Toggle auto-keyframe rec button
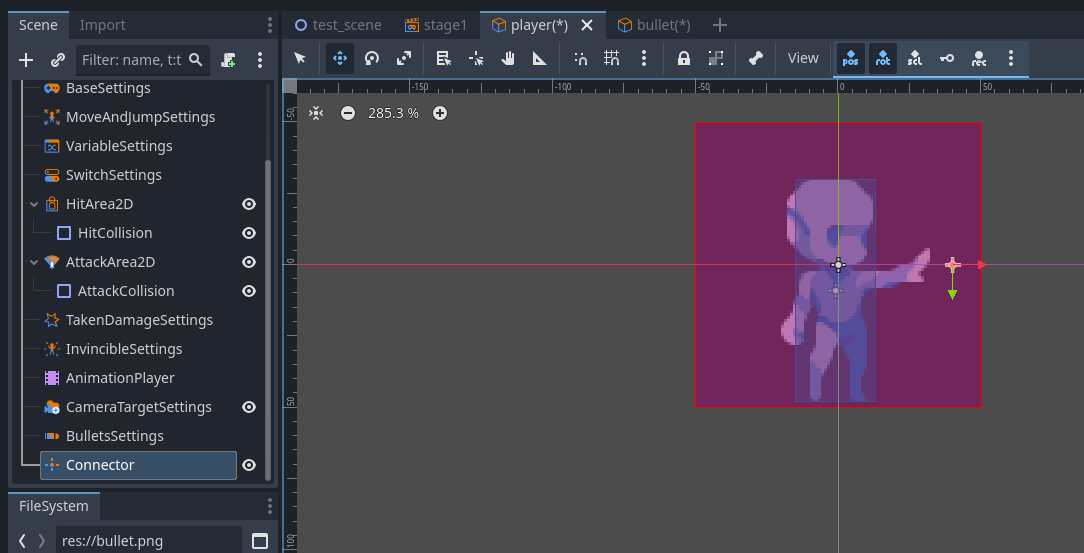This screenshot has height=553, width=1084. pyautogui.click(x=978, y=58)
